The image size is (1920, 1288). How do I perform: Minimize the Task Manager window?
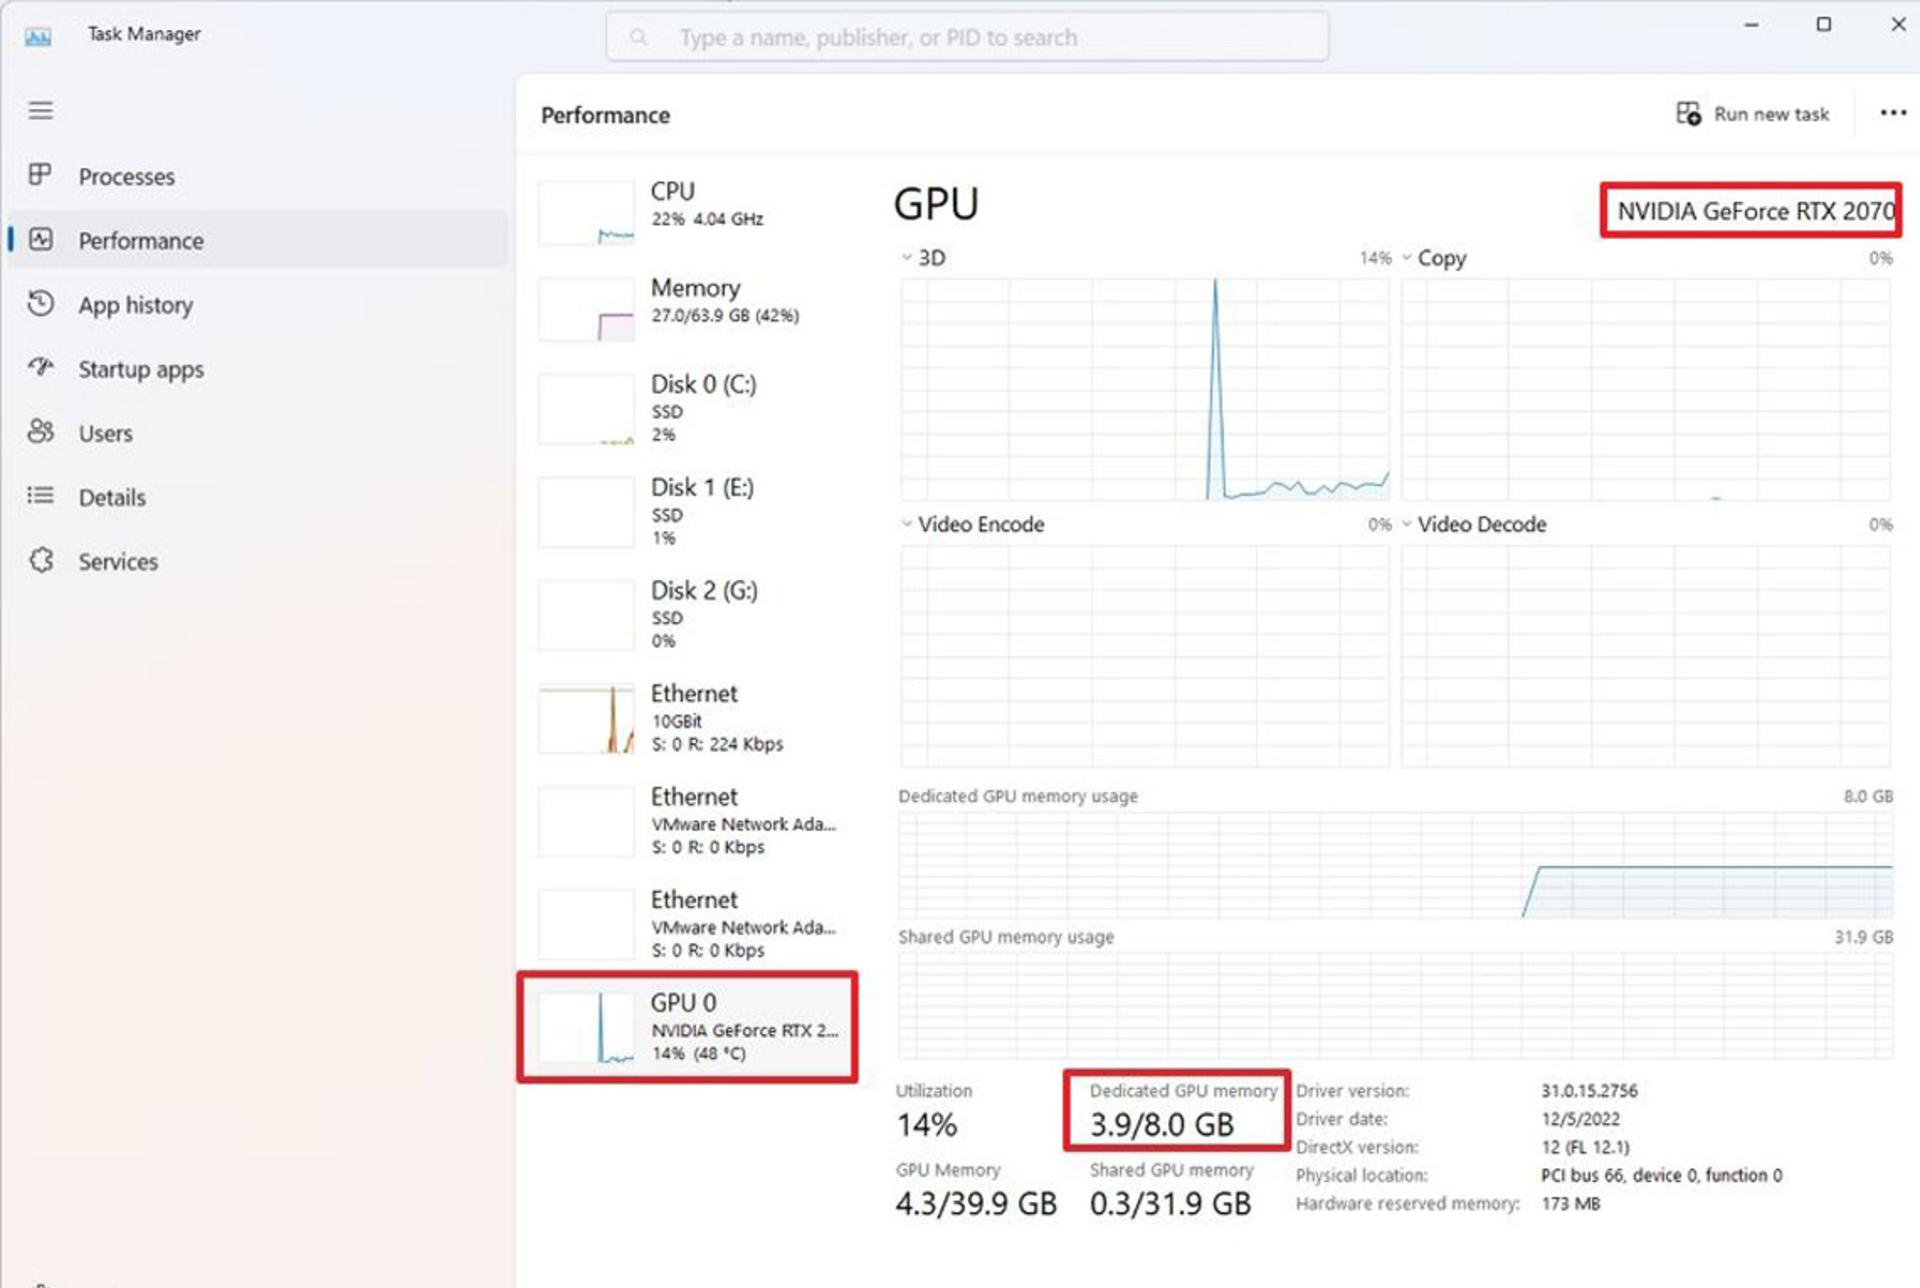tap(1751, 25)
